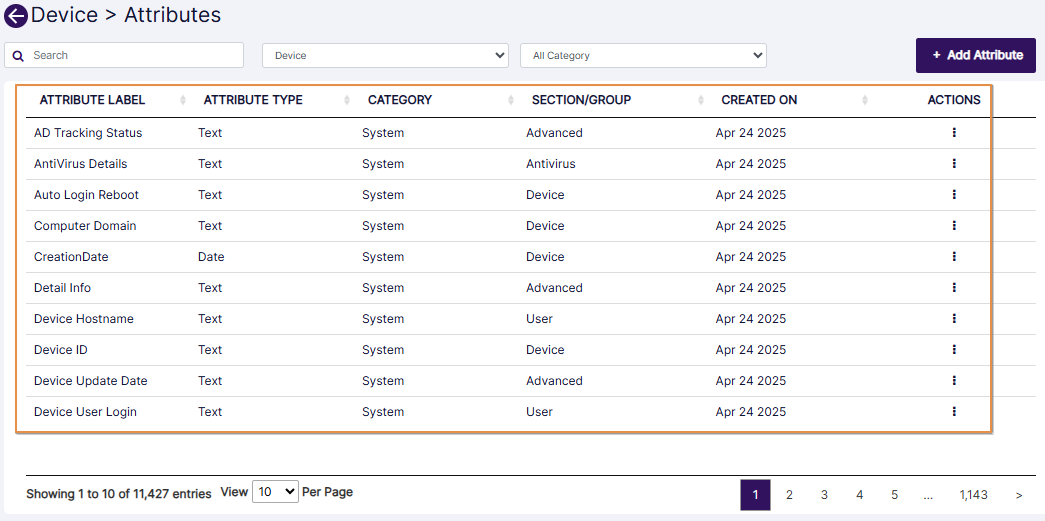Click Advanced section in Detail Info row

(554, 288)
